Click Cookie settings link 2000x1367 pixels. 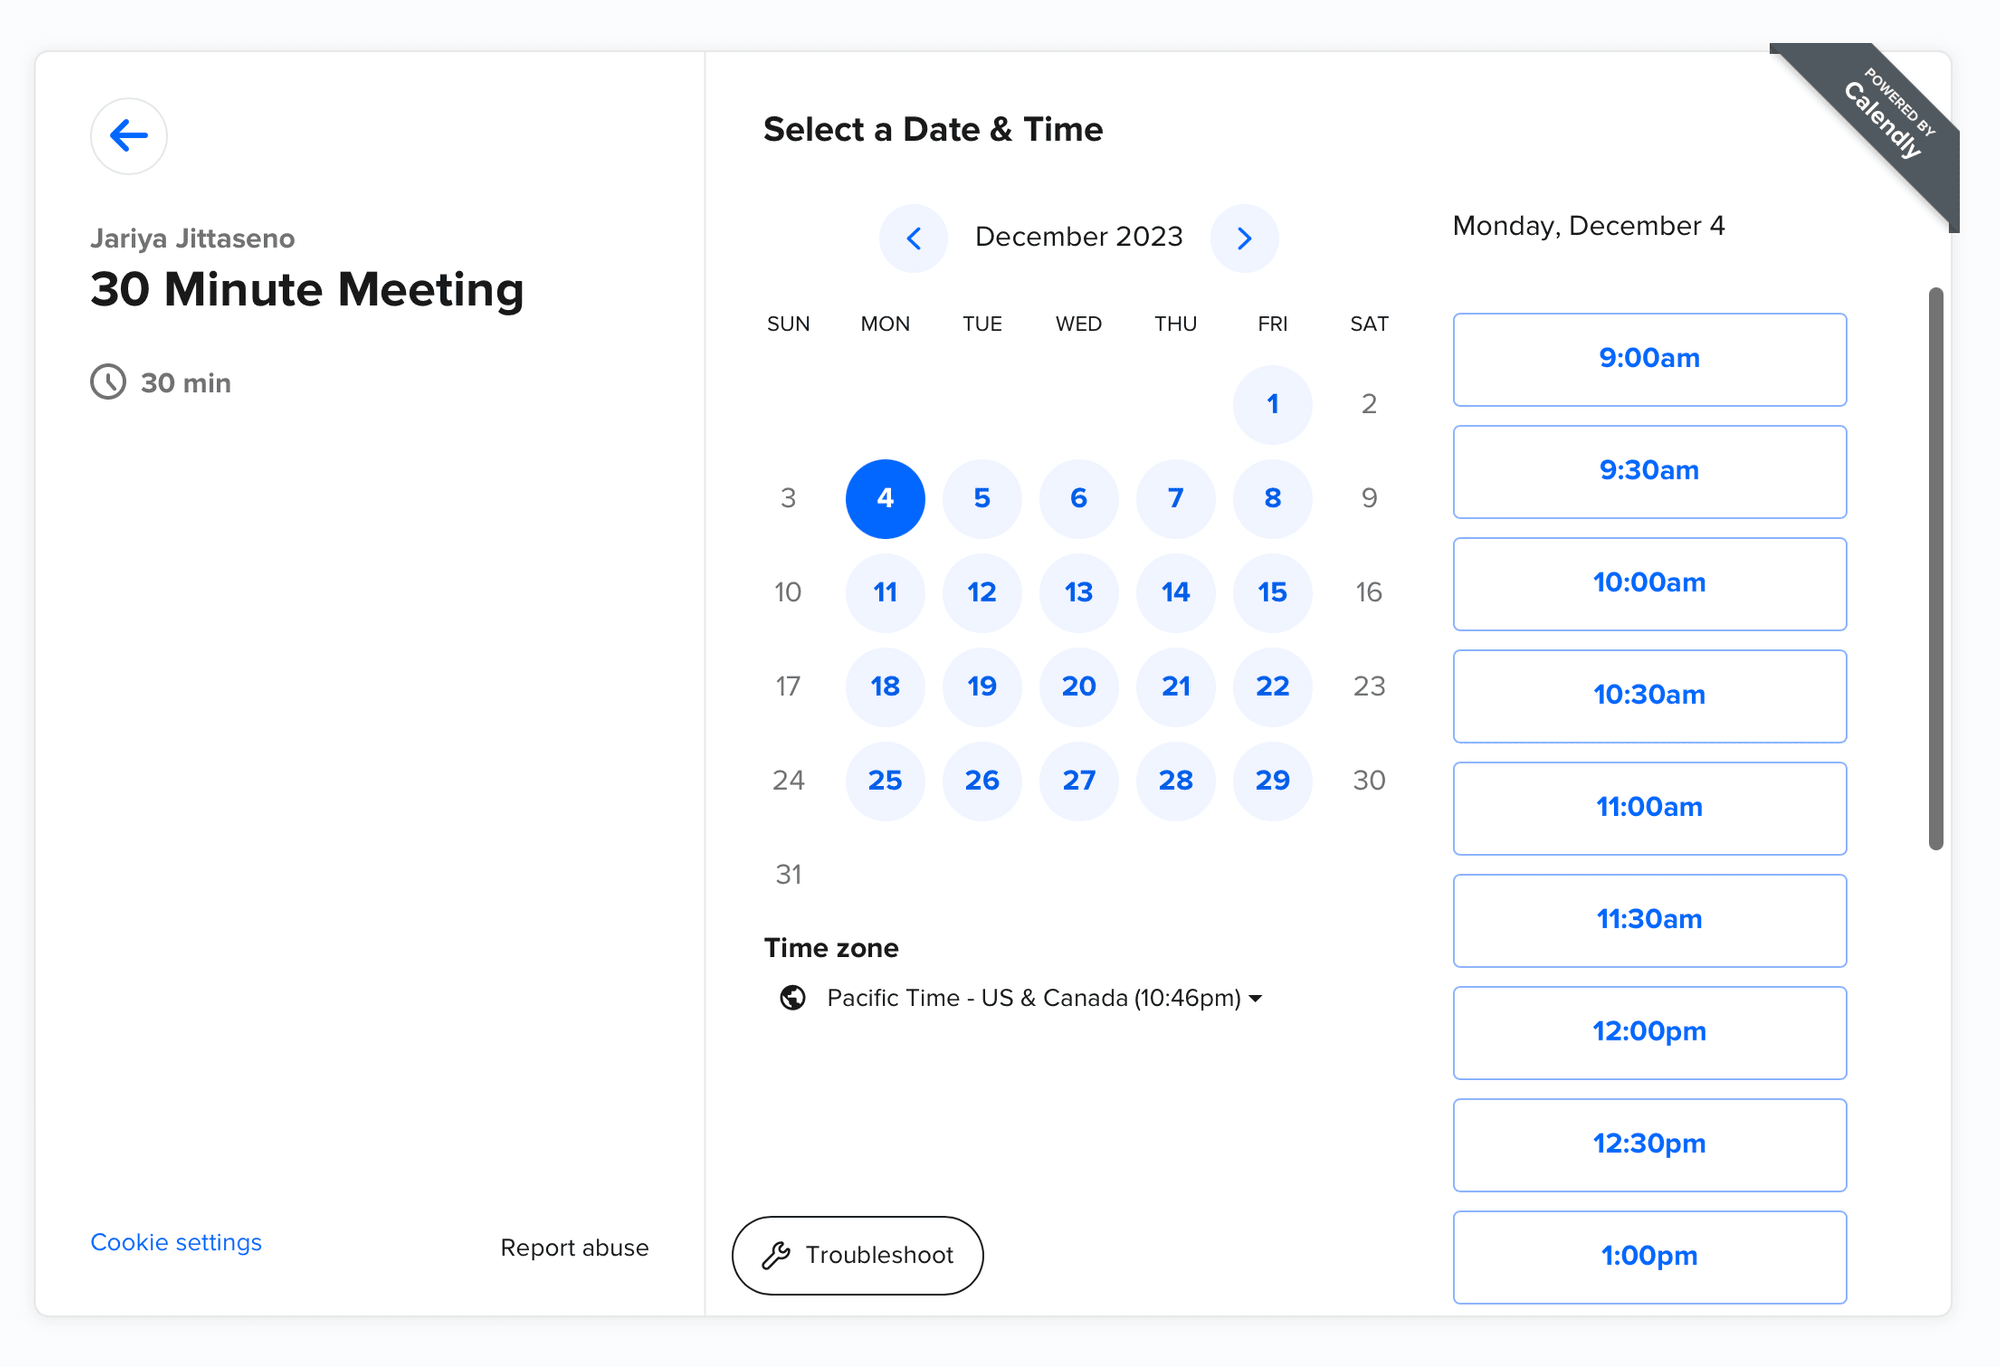pyautogui.click(x=175, y=1241)
